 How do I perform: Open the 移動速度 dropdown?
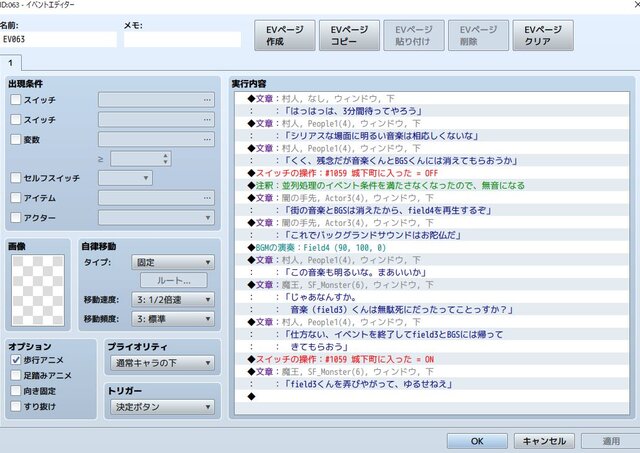click(x=173, y=300)
